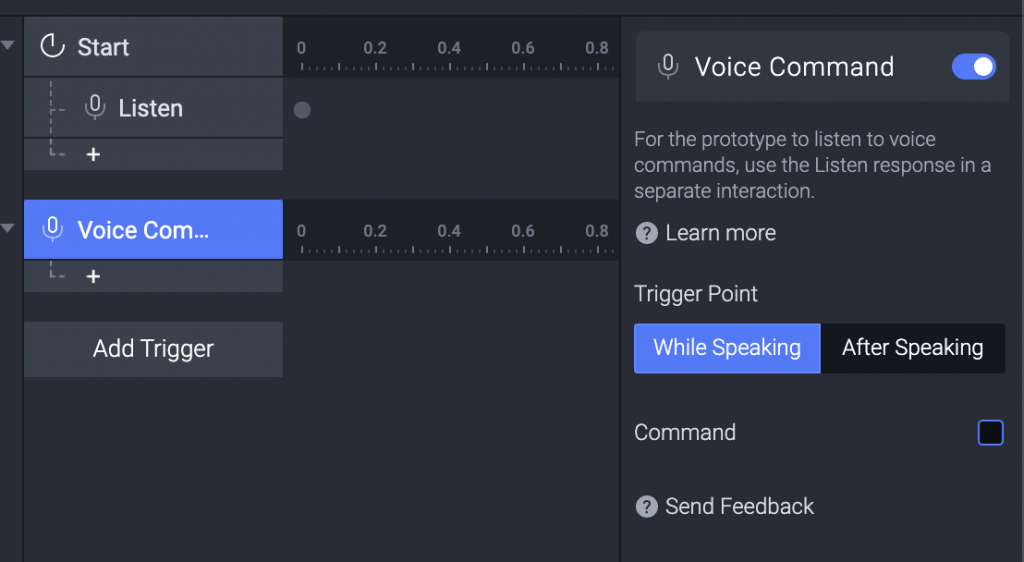Open the Learn more link
This screenshot has height=562, width=1024.
(720, 233)
